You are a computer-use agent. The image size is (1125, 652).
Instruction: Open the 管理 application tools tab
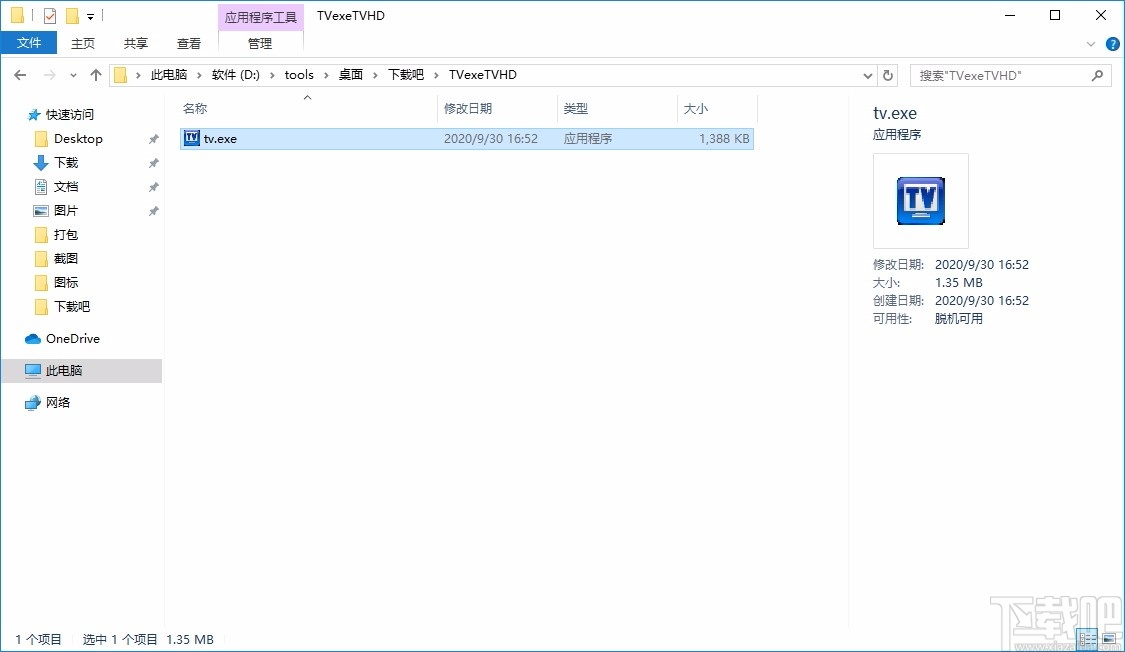(259, 43)
